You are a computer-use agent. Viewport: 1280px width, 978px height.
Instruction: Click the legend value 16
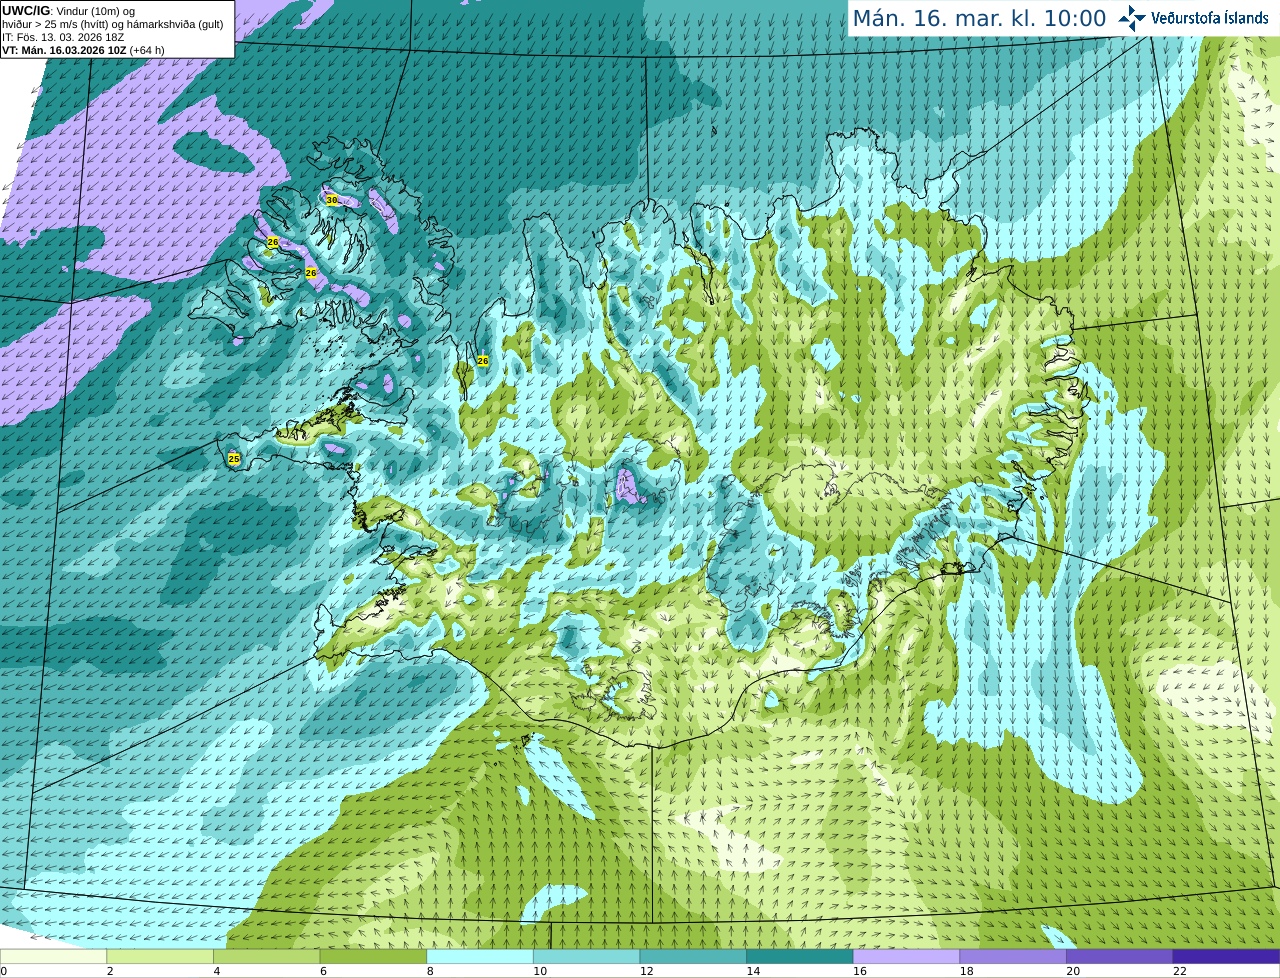click(860, 971)
